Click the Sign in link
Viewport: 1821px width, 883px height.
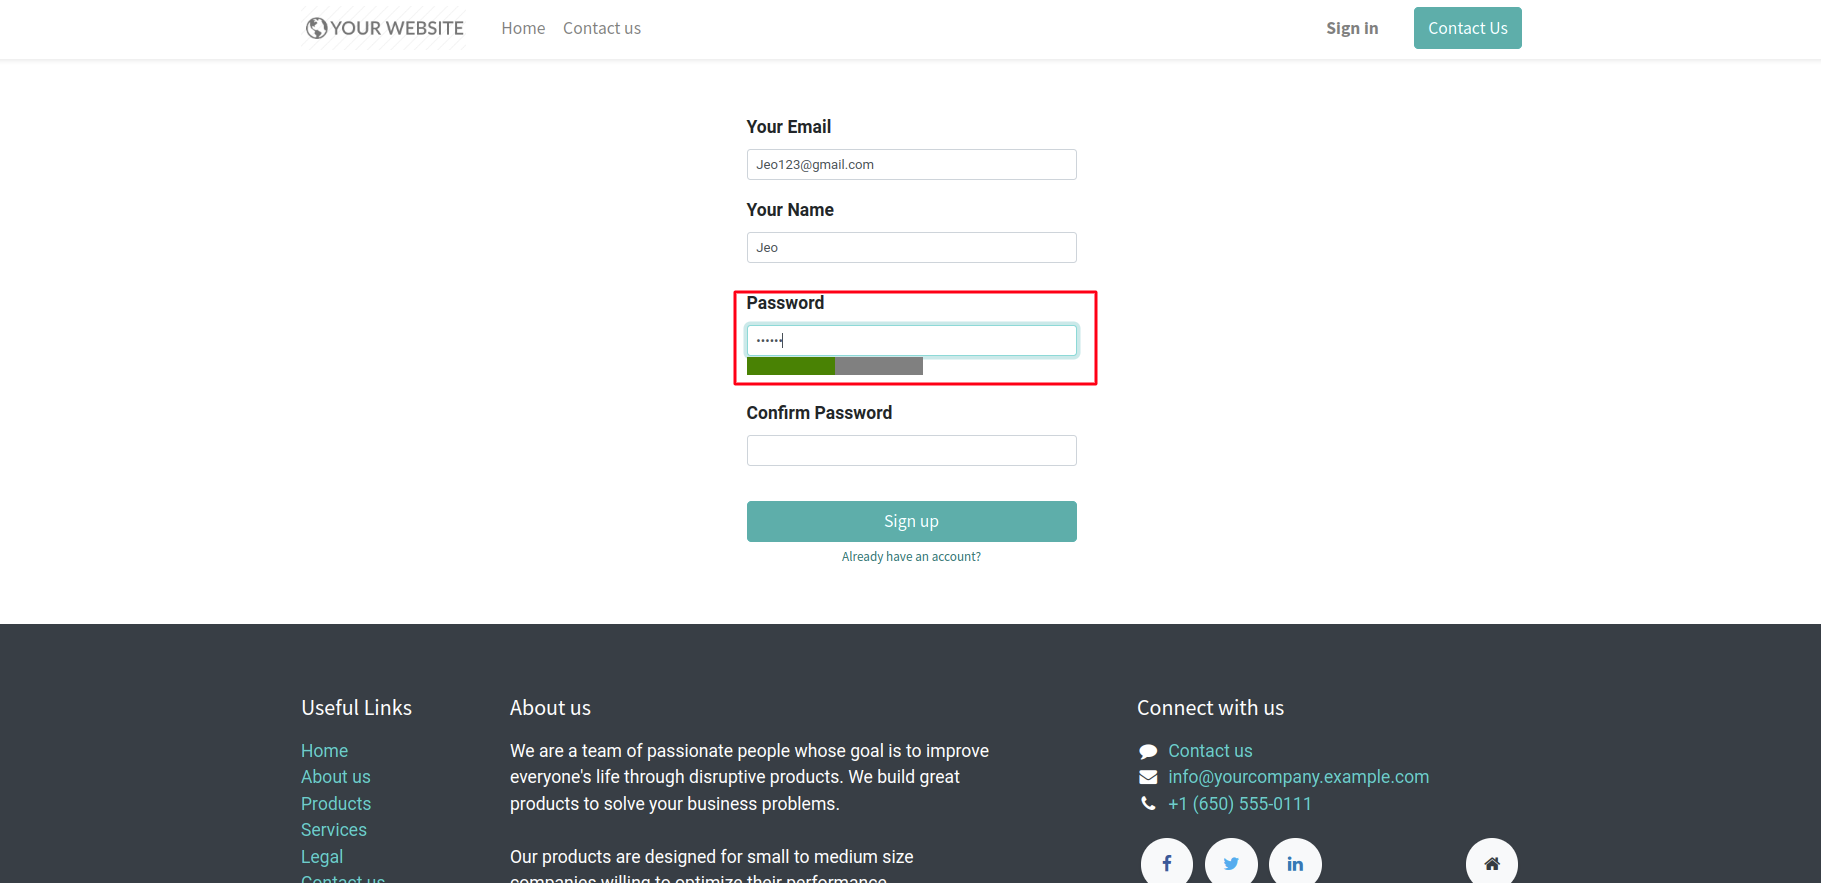[x=1352, y=28]
